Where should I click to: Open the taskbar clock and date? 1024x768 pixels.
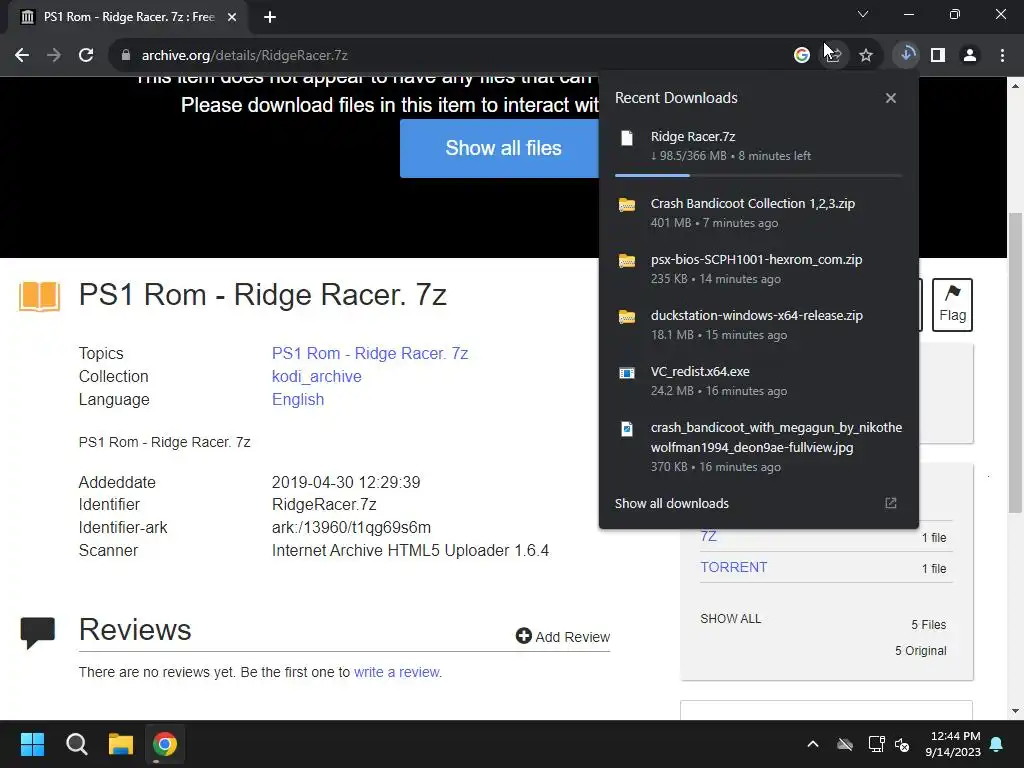tap(953, 744)
